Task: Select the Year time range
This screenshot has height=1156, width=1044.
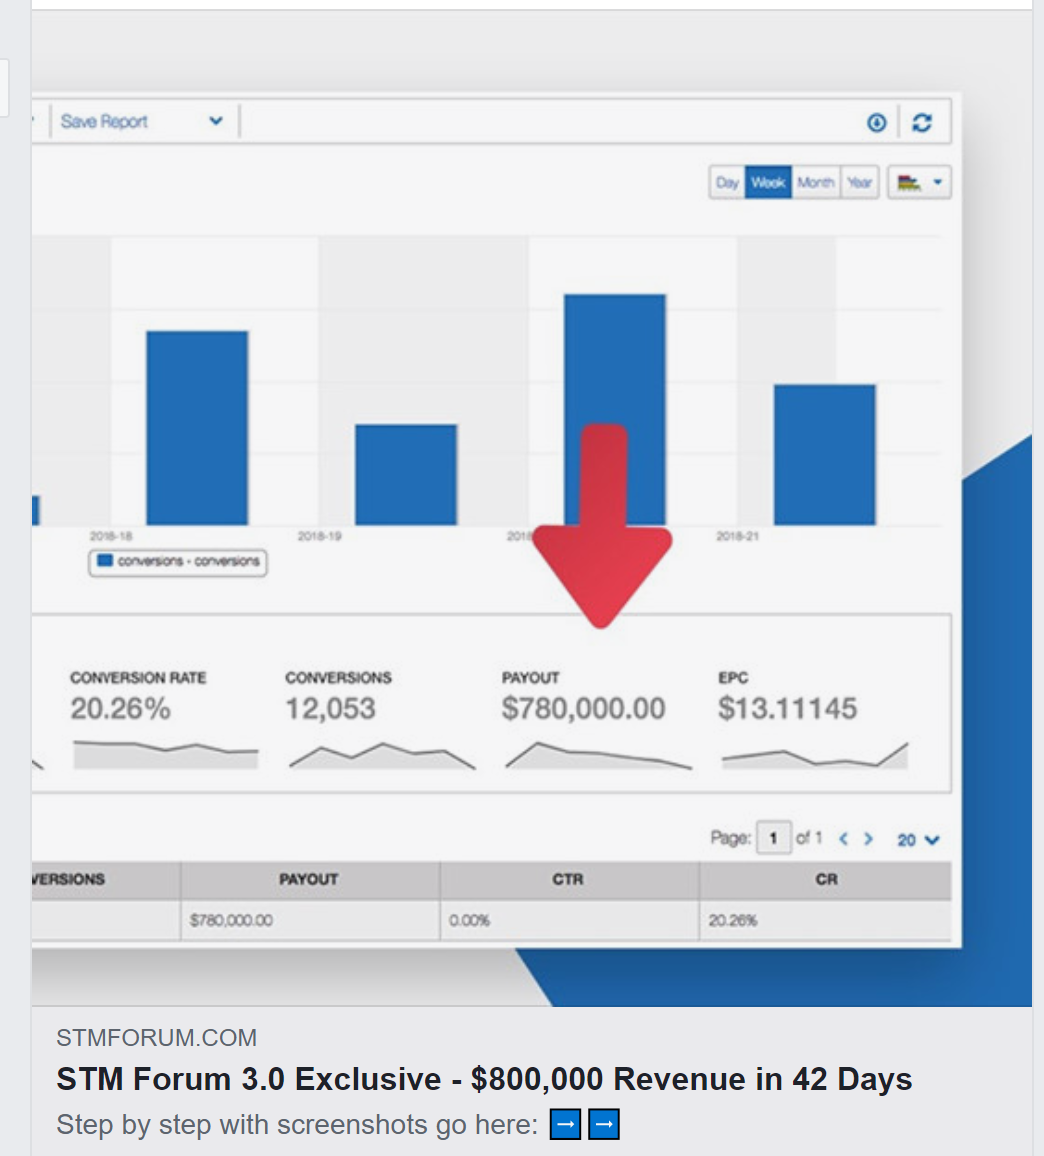Action: (859, 183)
